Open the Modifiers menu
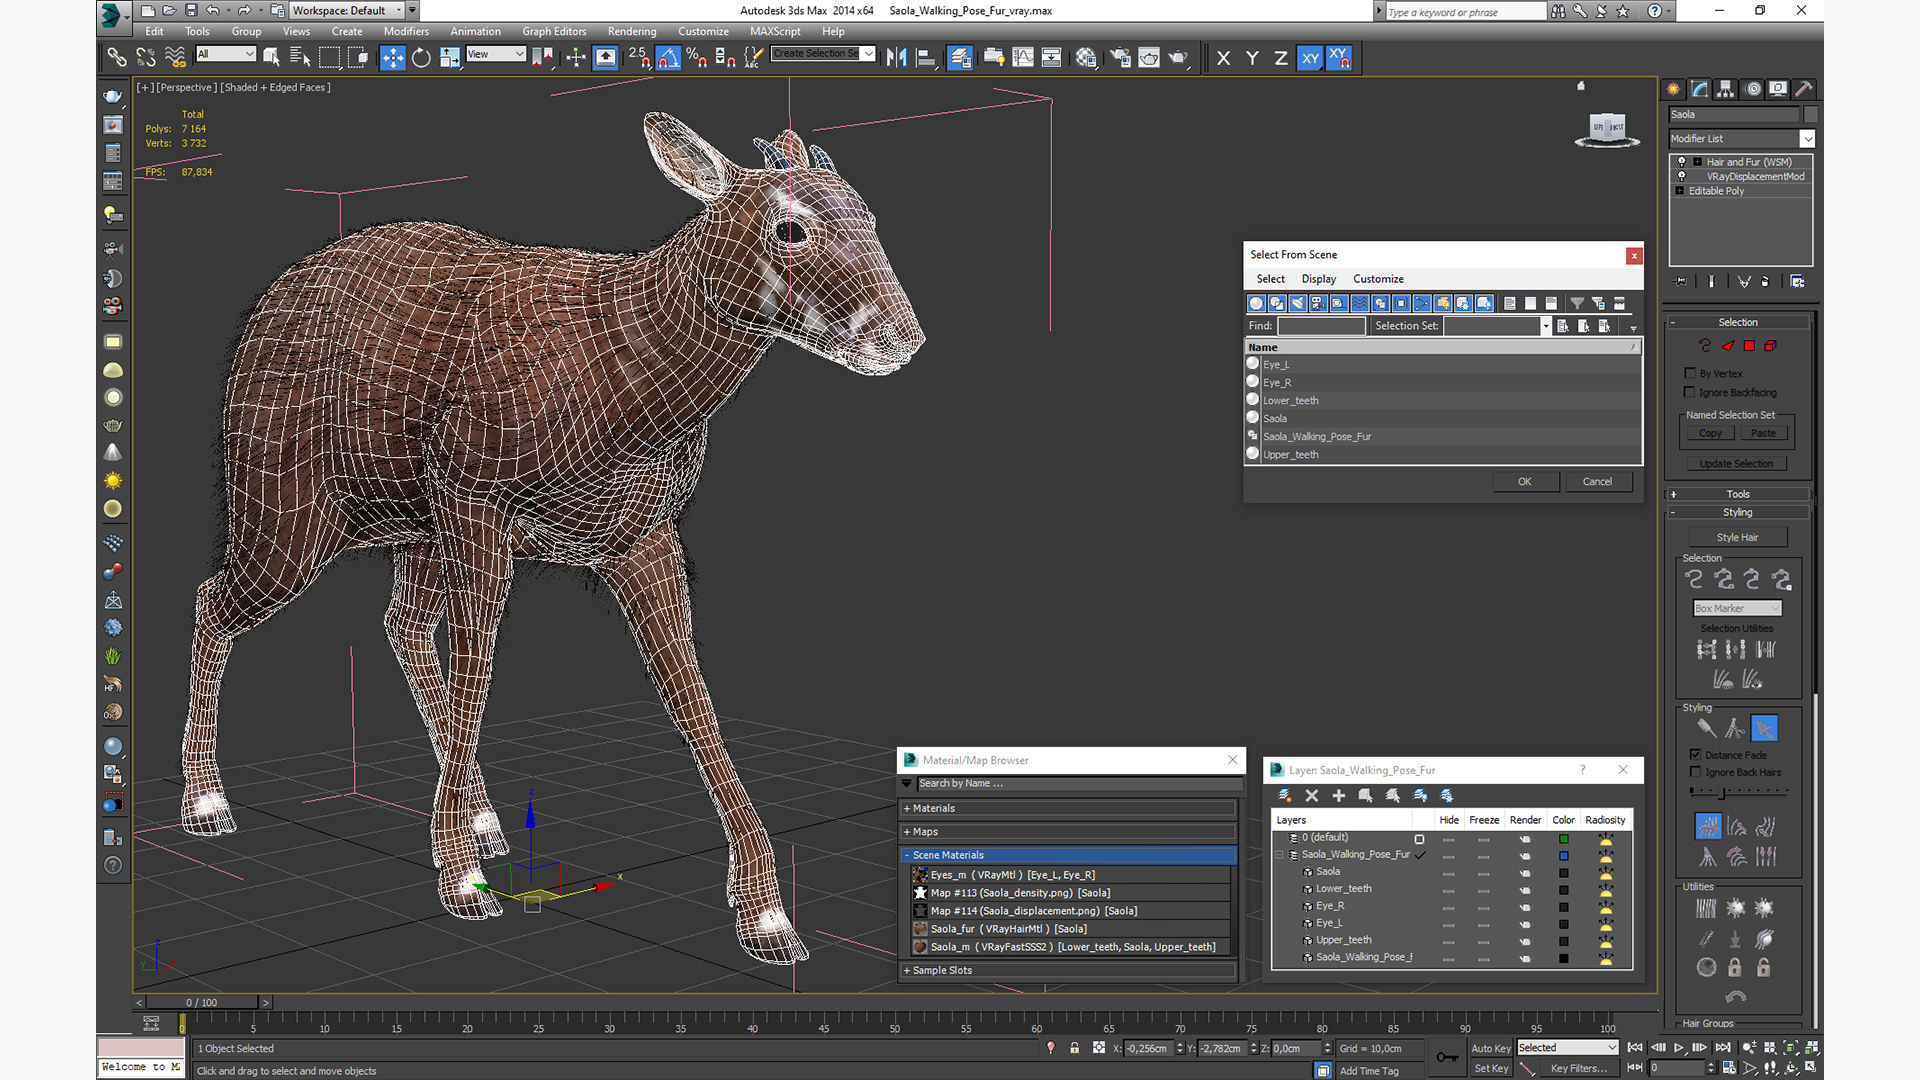1920x1080 pixels. pos(406,31)
